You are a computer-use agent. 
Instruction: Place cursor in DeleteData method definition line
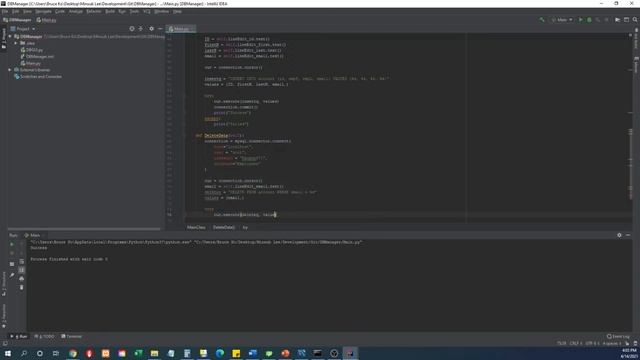tap(220, 135)
